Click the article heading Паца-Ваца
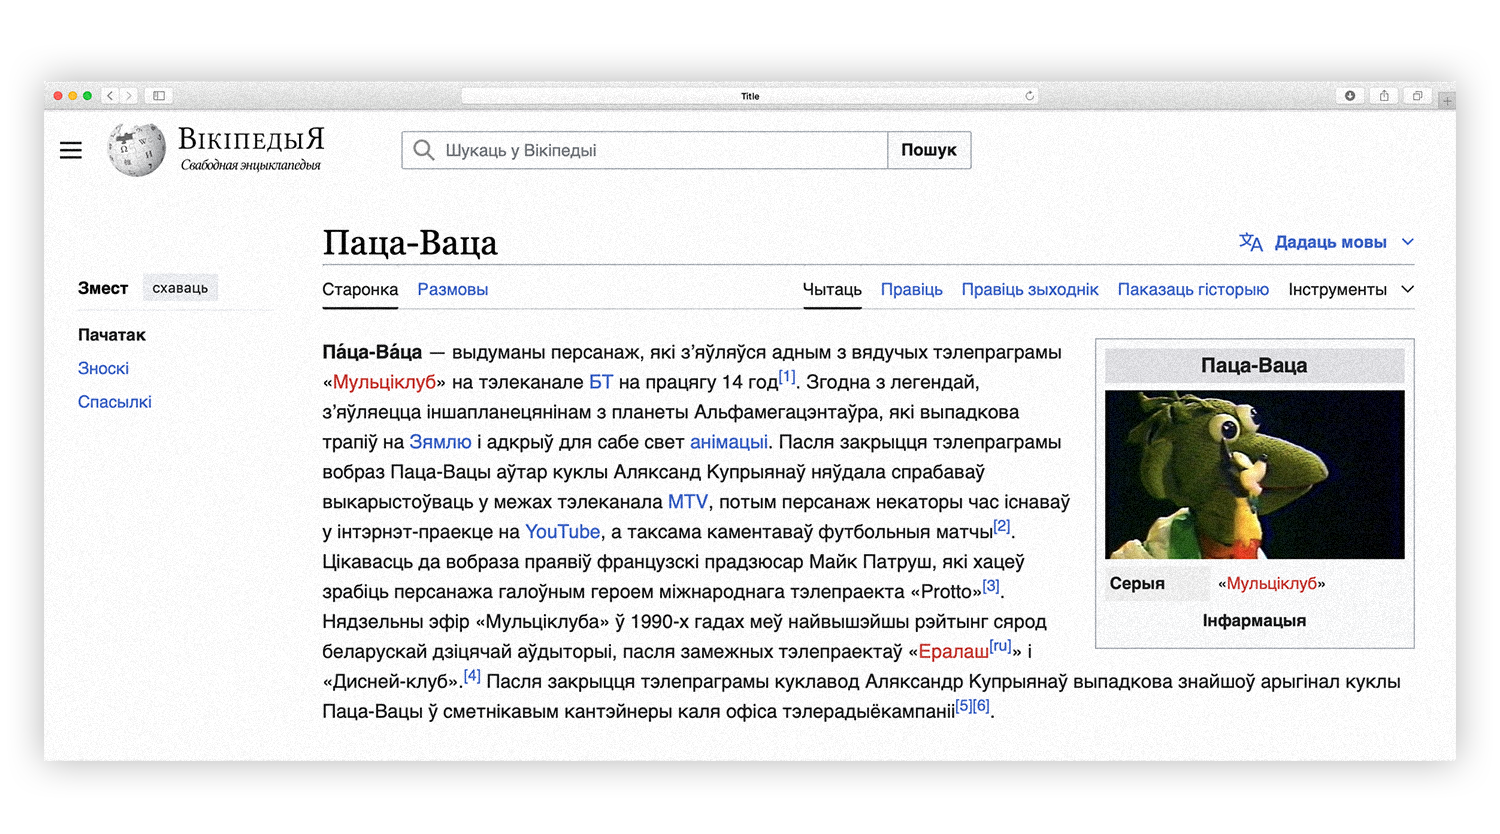 pos(410,242)
